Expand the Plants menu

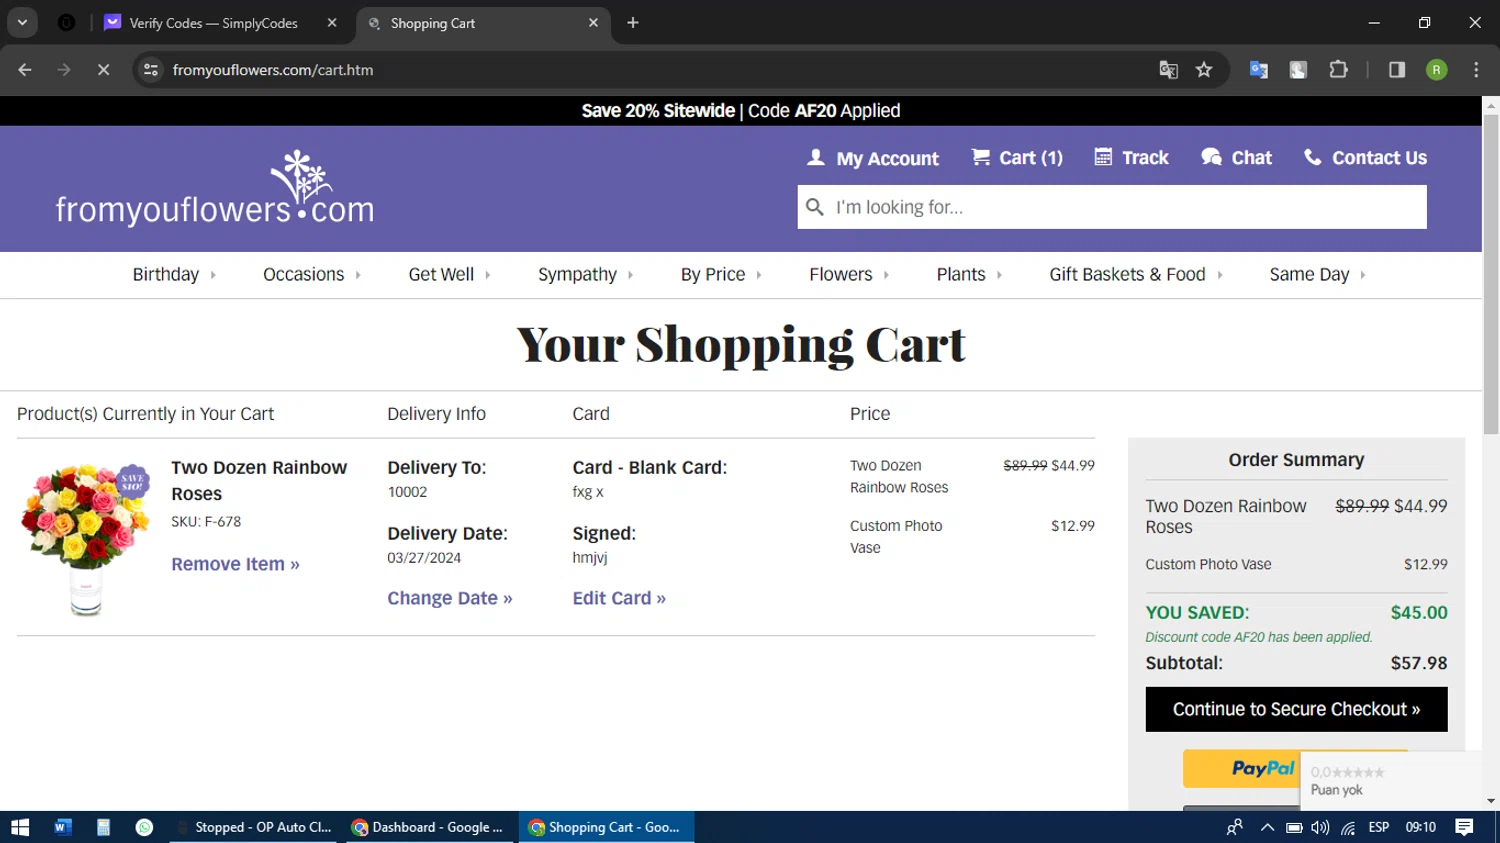(x=969, y=274)
